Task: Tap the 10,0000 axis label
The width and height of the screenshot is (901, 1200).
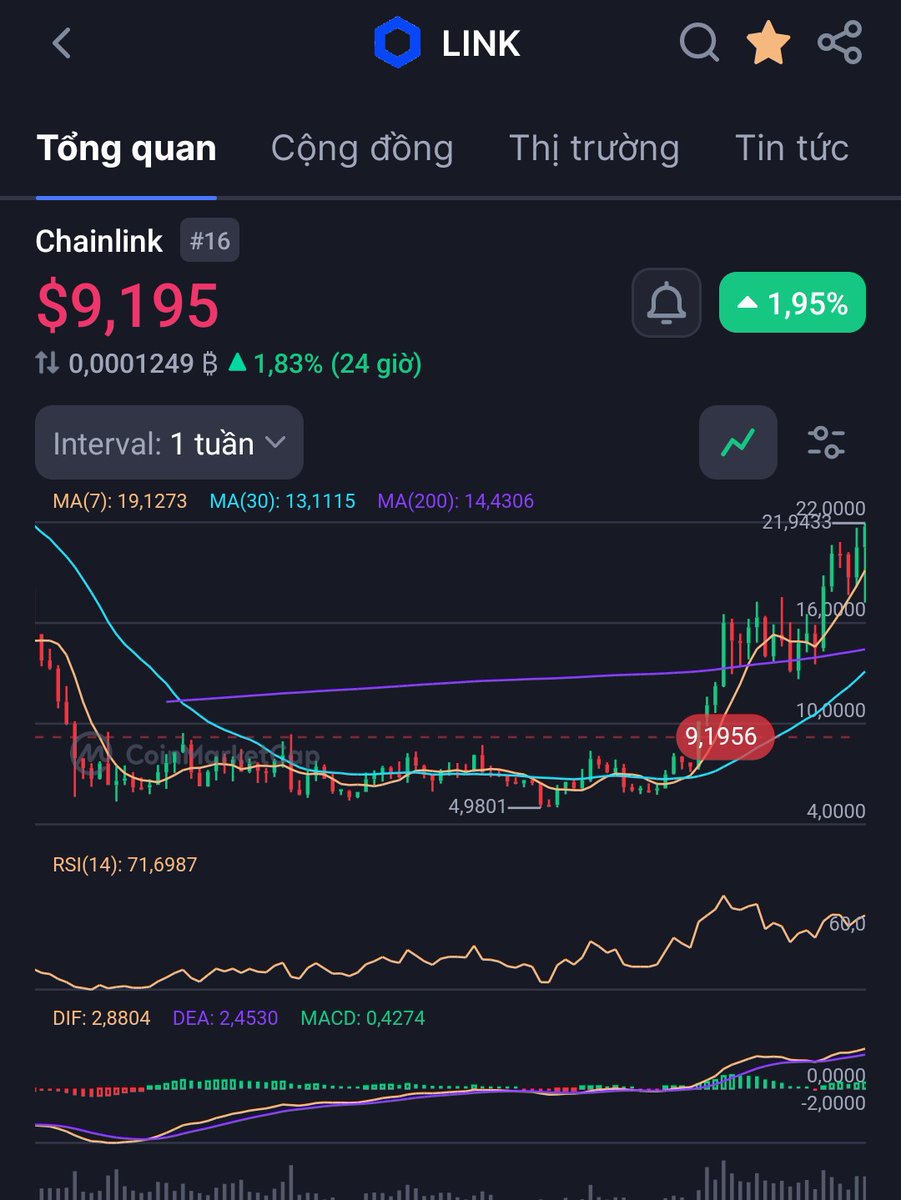Action: pos(831,711)
